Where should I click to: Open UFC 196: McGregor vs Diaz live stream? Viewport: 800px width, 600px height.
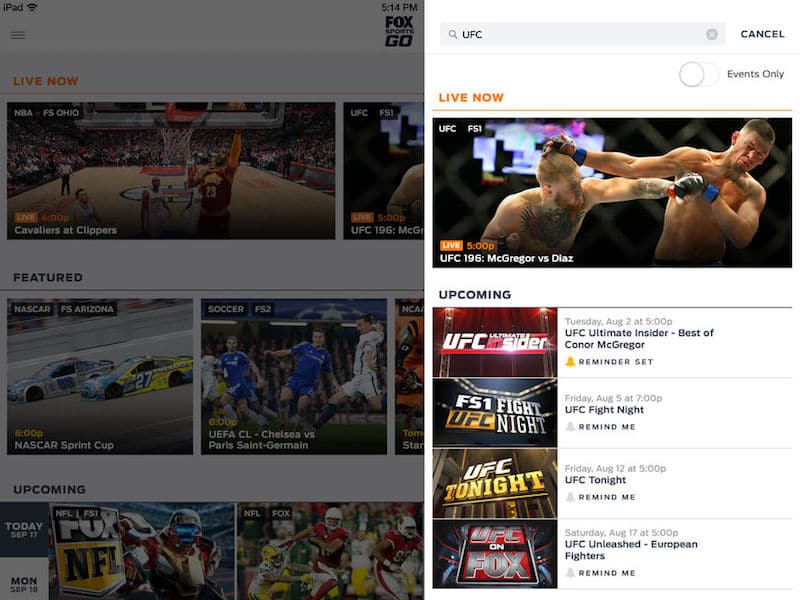pyautogui.click(x=612, y=192)
